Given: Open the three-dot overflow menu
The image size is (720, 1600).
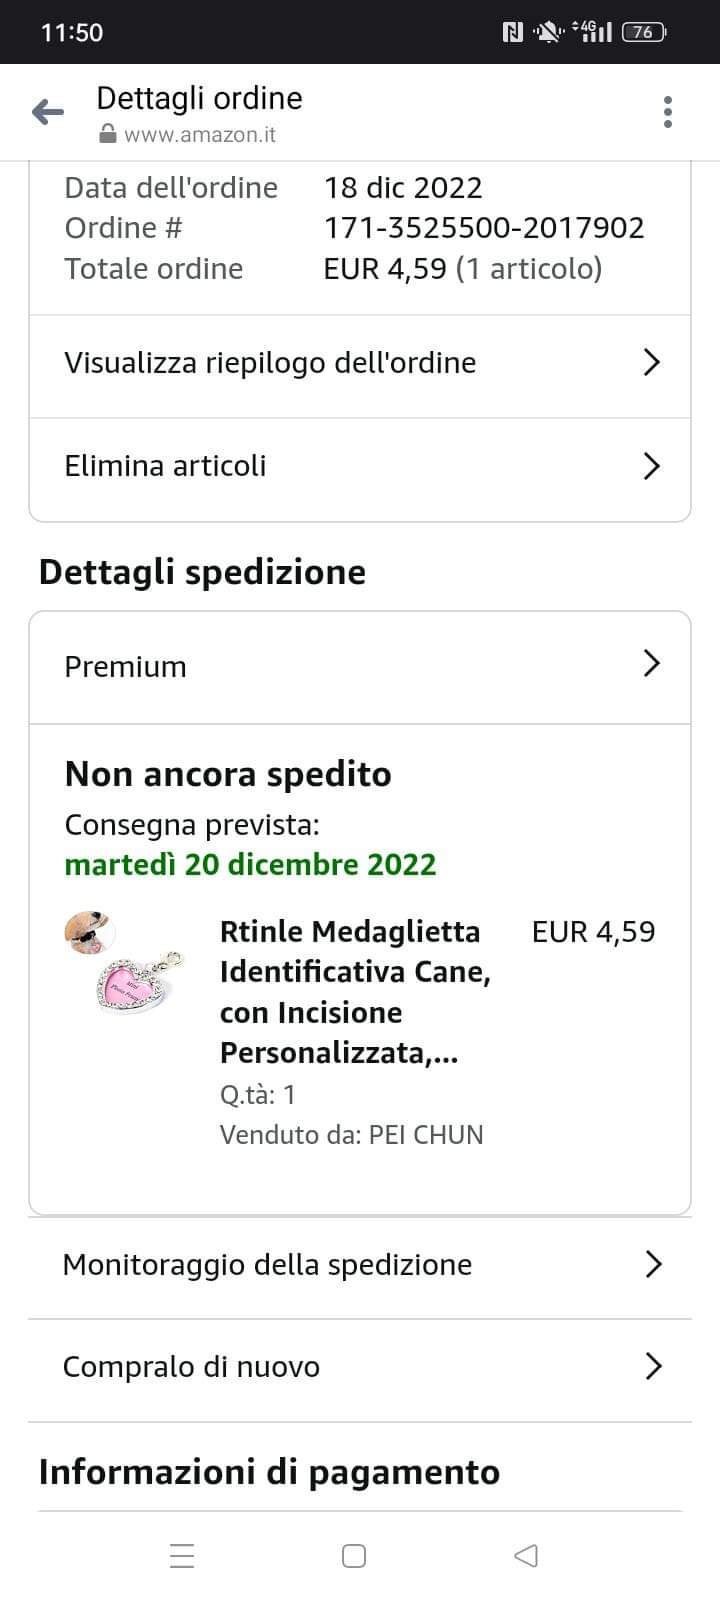Looking at the screenshot, I should coord(668,112).
